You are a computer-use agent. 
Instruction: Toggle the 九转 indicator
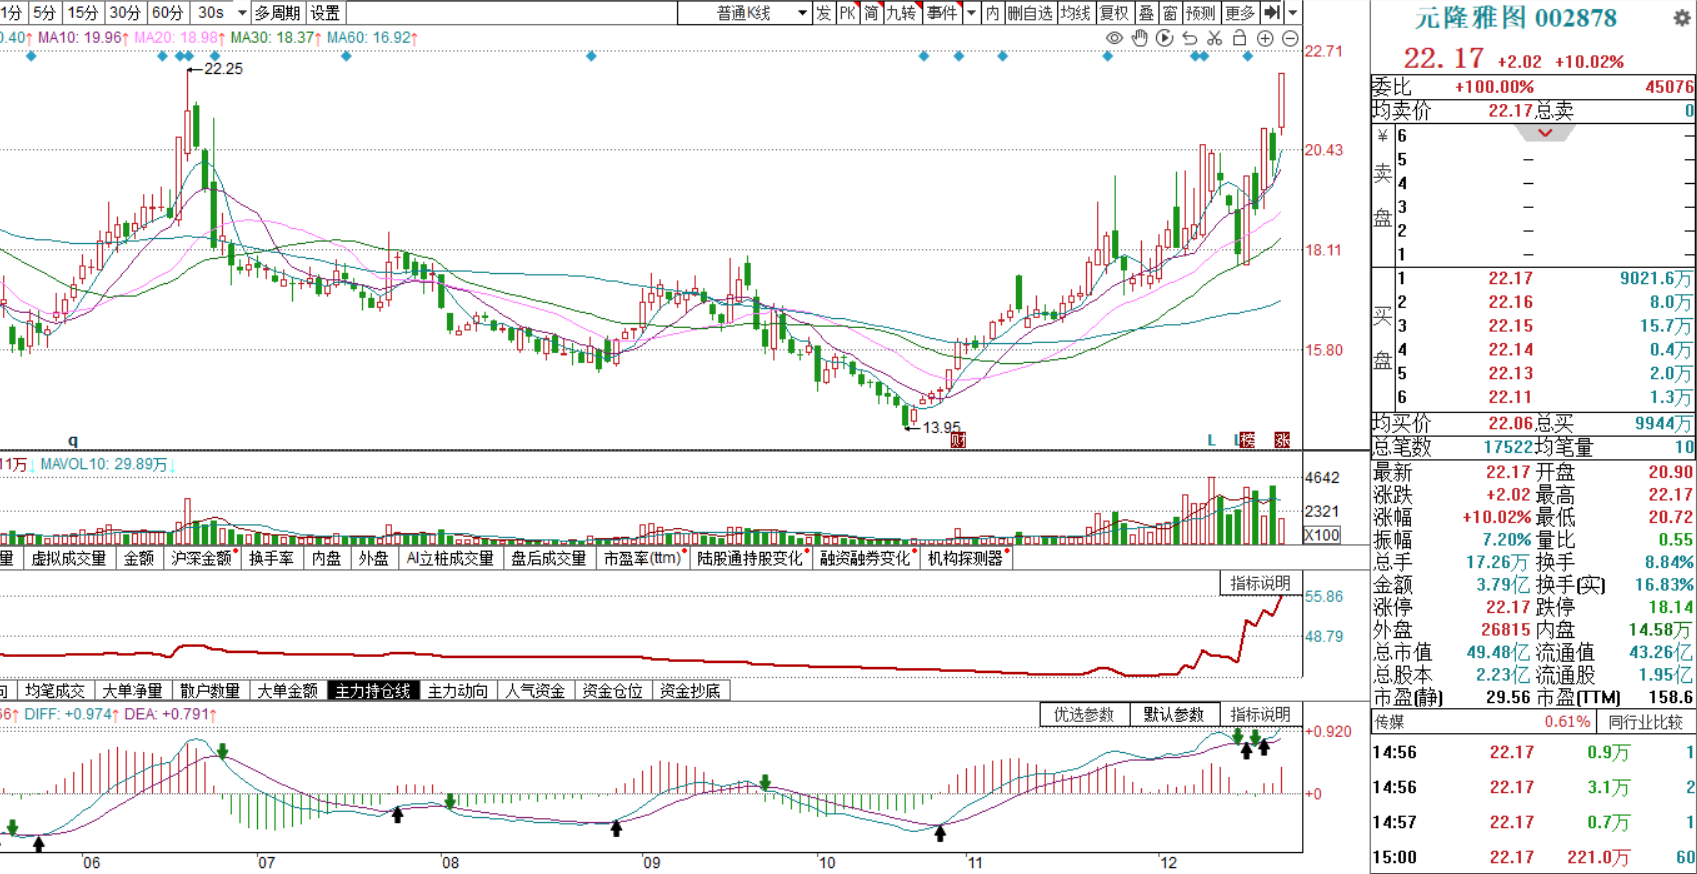tap(902, 12)
